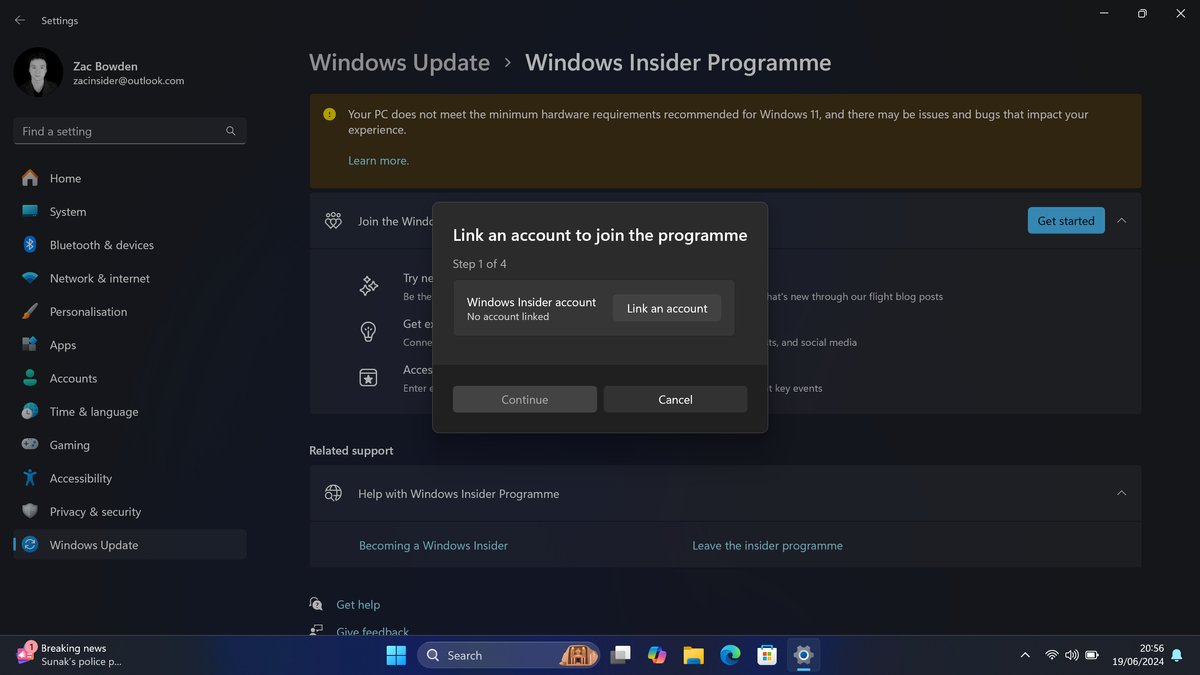Click the Bluetooth & devices icon
This screenshot has width=1200, height=675.
pos(30,245)
